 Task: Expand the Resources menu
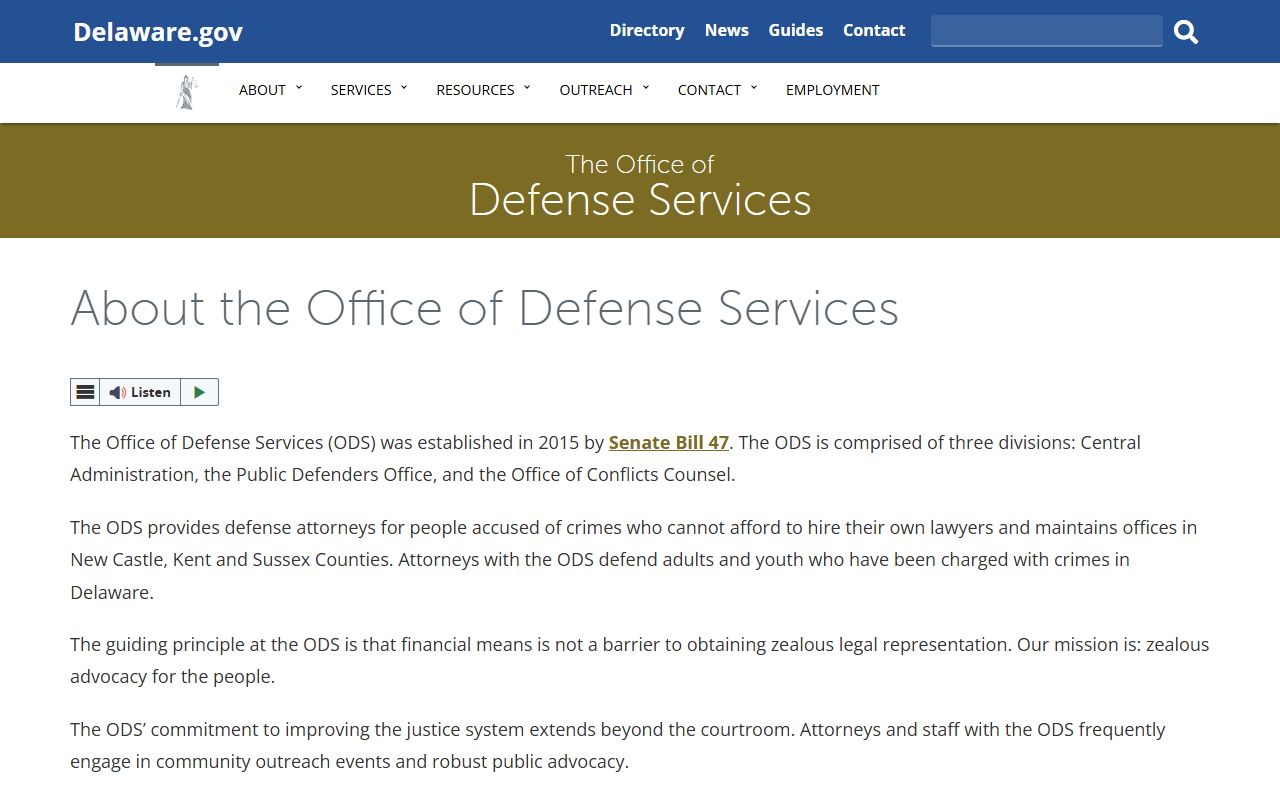click(483, 90)
